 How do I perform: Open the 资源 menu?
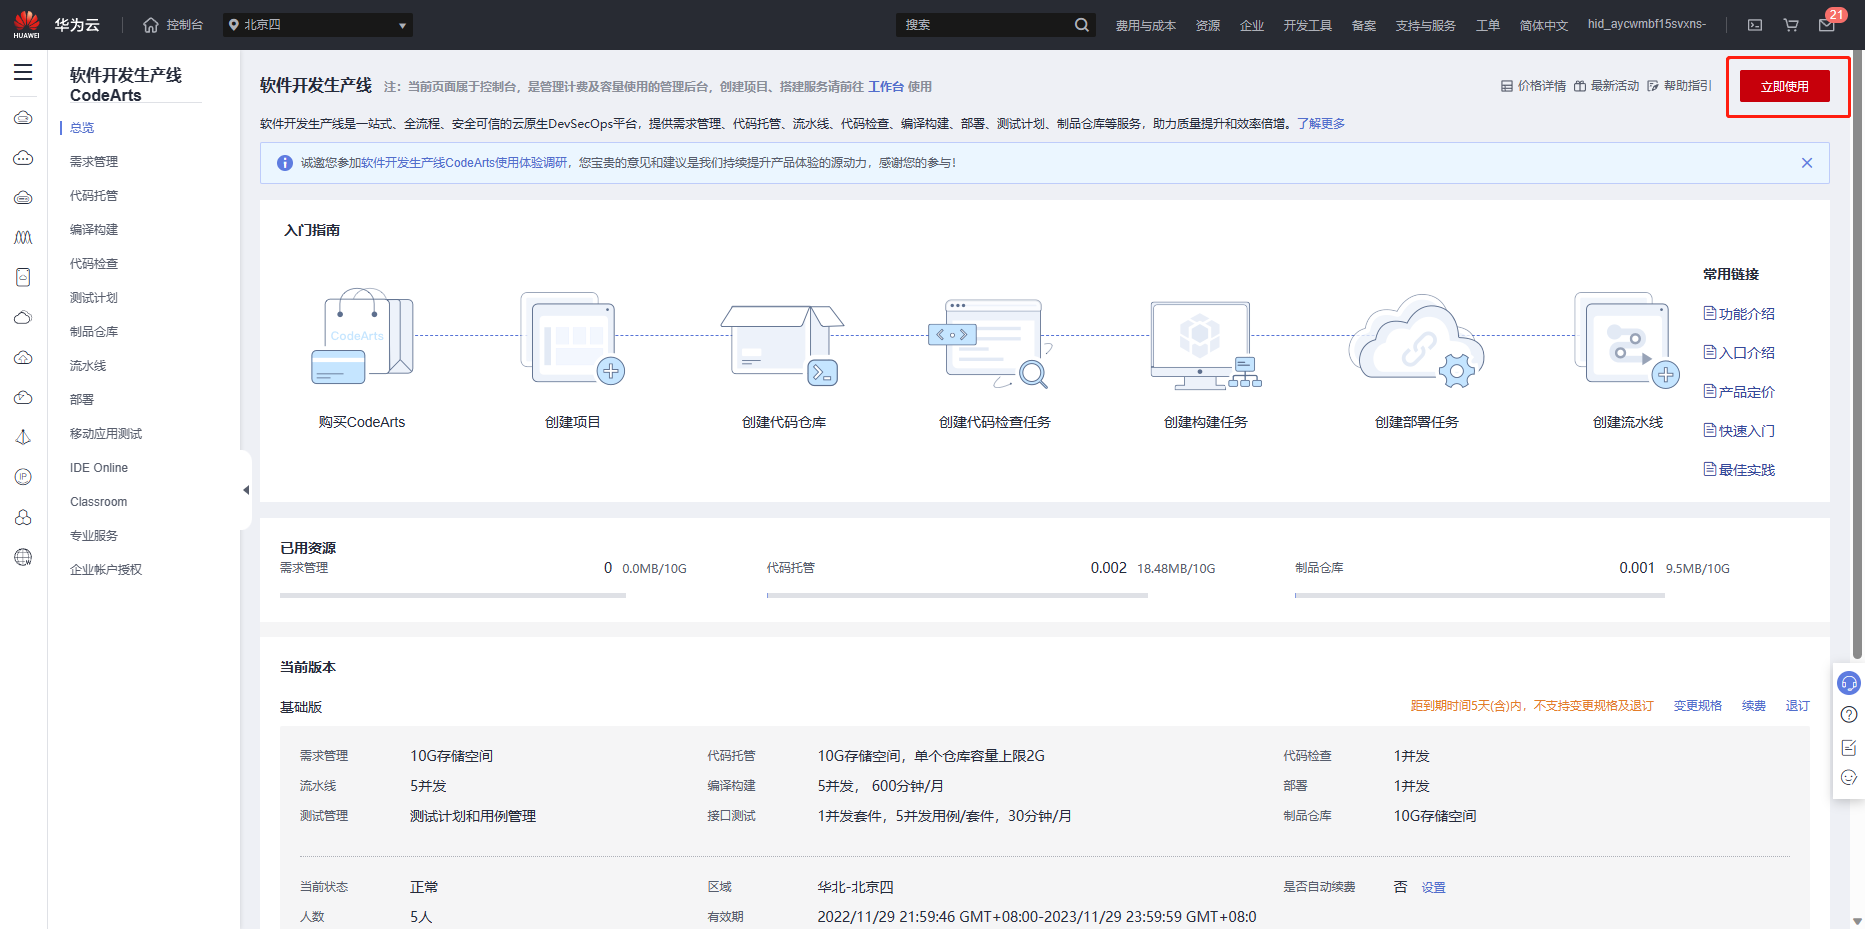click(x=1207, y=25)
